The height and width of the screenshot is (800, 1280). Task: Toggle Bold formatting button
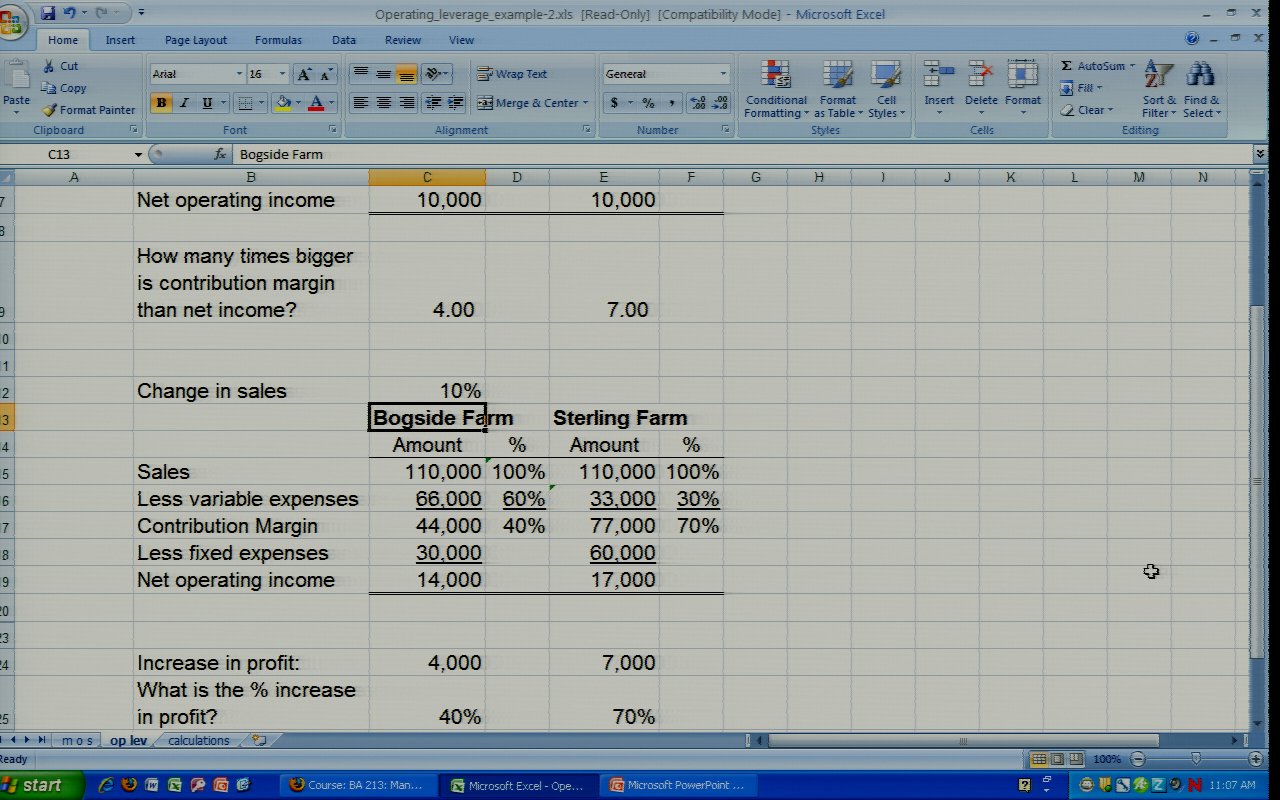click(160, 103)
